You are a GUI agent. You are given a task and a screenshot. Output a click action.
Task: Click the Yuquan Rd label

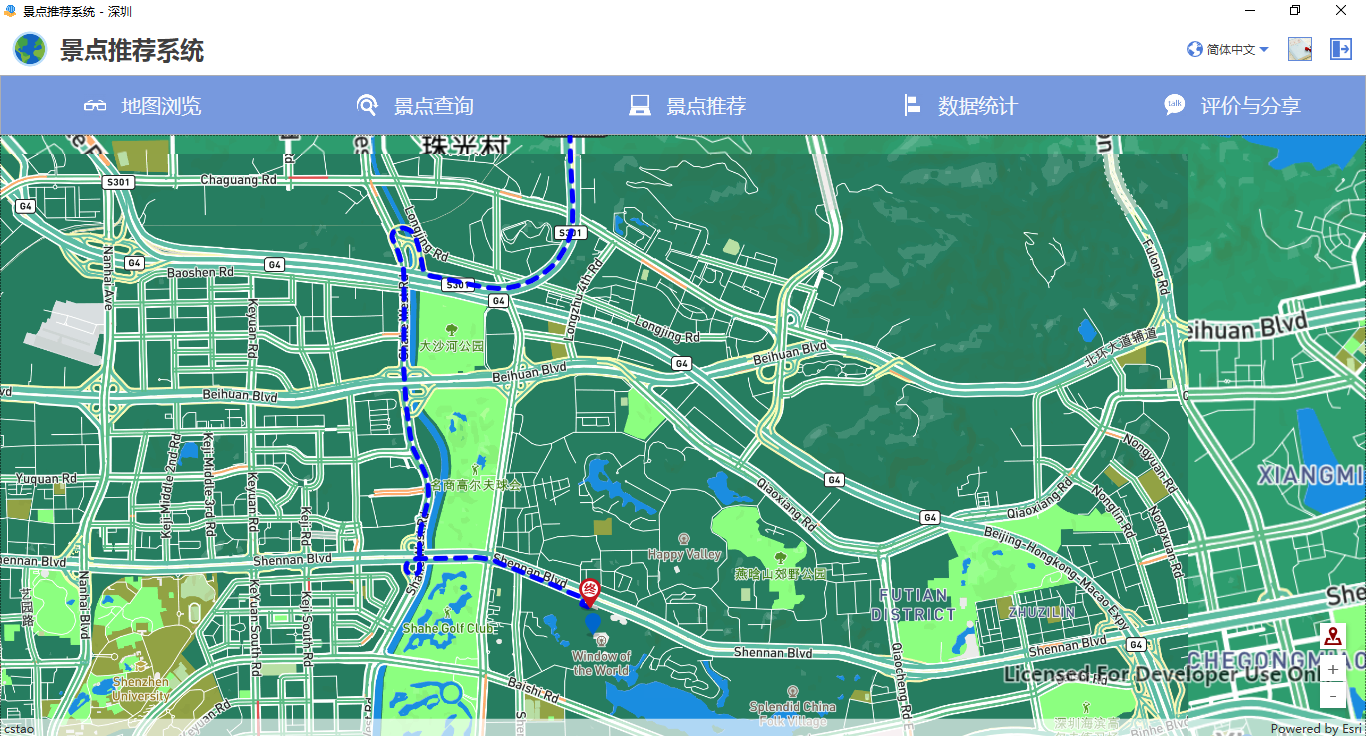tap(46, 479)
